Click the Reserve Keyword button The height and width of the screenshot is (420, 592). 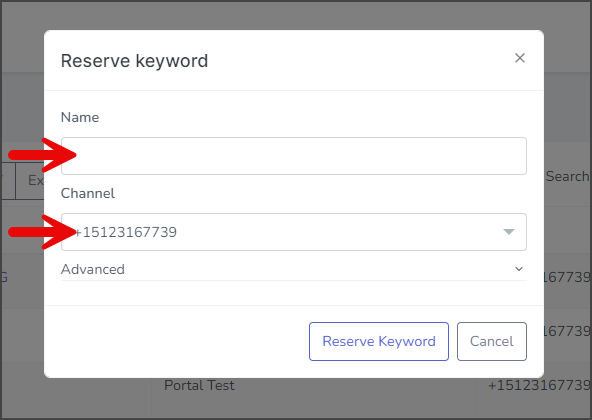click(379, 341)
